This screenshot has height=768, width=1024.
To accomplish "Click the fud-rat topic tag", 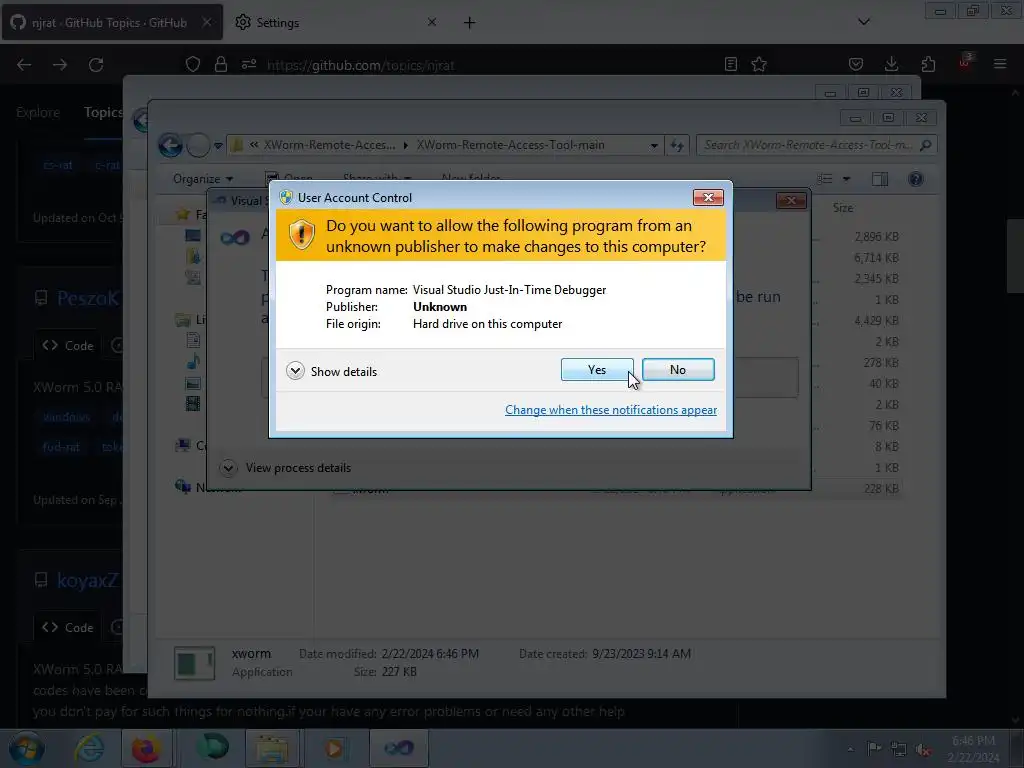I will tap(61, 447).
